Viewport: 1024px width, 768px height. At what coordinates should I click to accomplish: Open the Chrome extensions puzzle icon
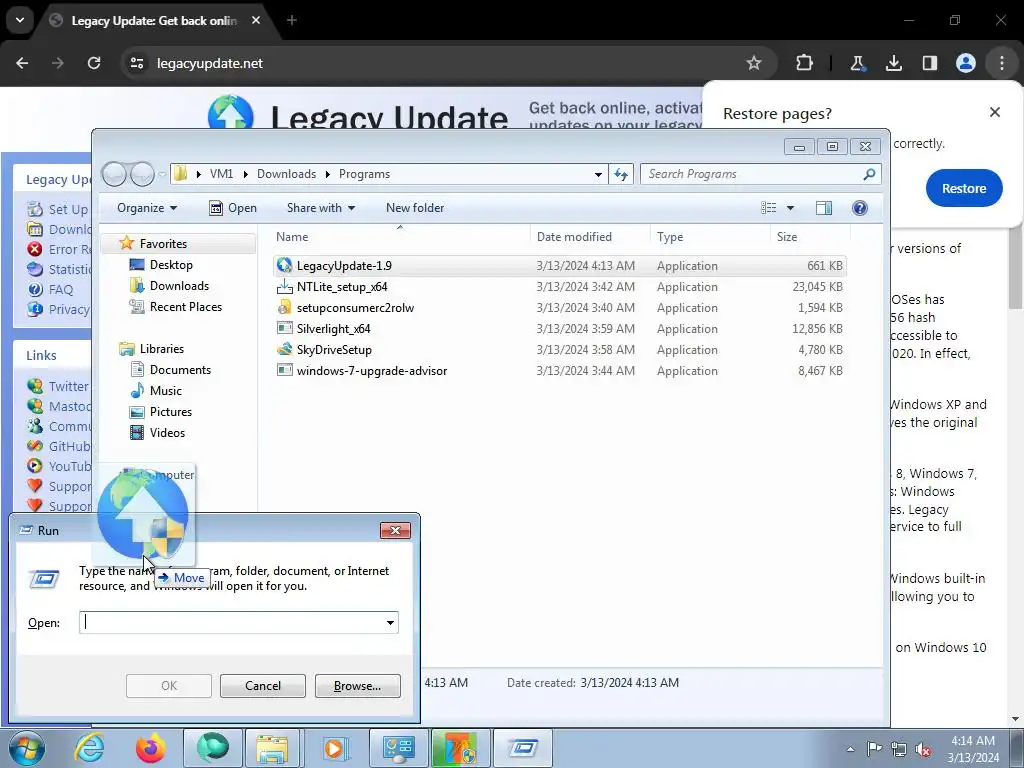(805, 63)
